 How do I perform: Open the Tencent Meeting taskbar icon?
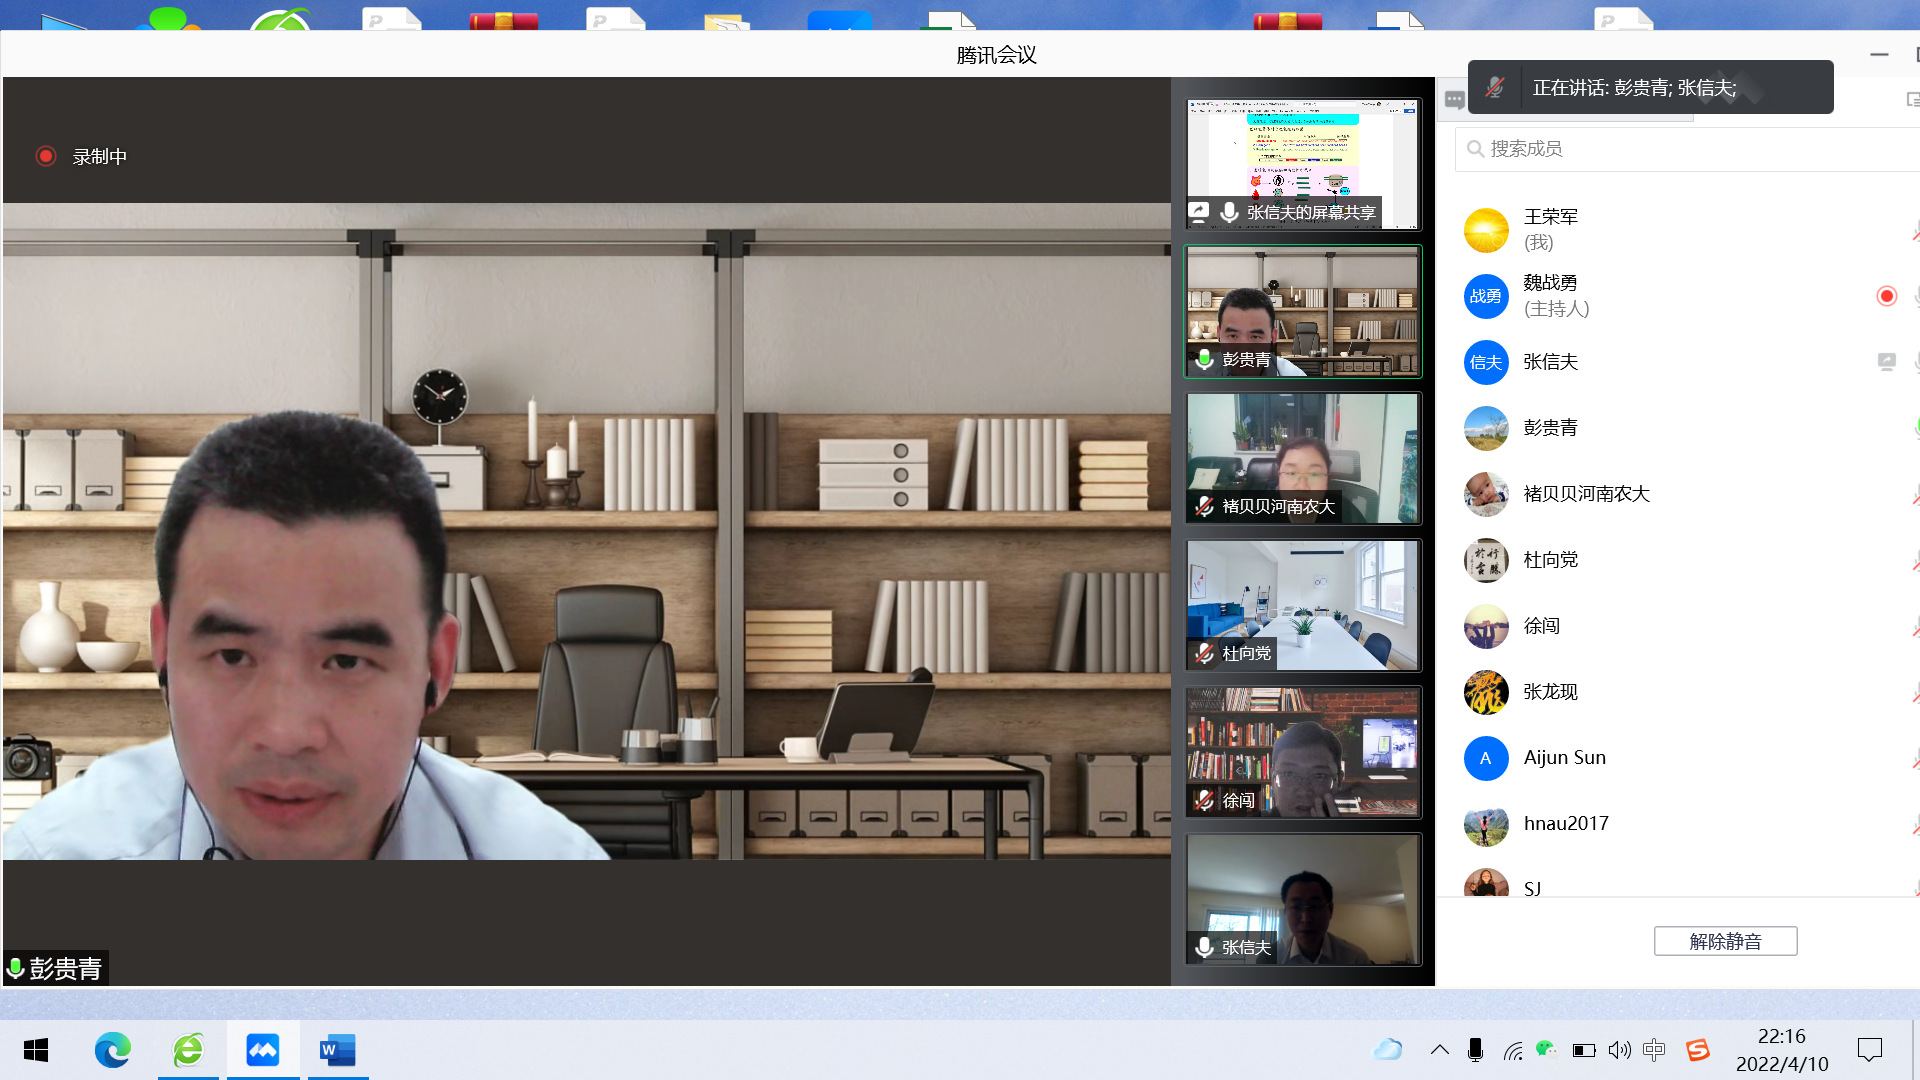coord(263,1050)
